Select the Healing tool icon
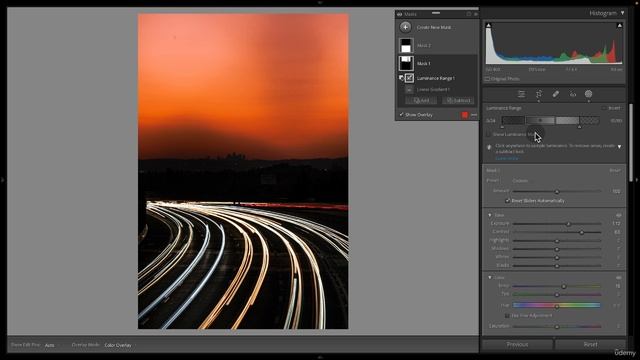This screenshot has width=640, height=360. click(556, 94)
